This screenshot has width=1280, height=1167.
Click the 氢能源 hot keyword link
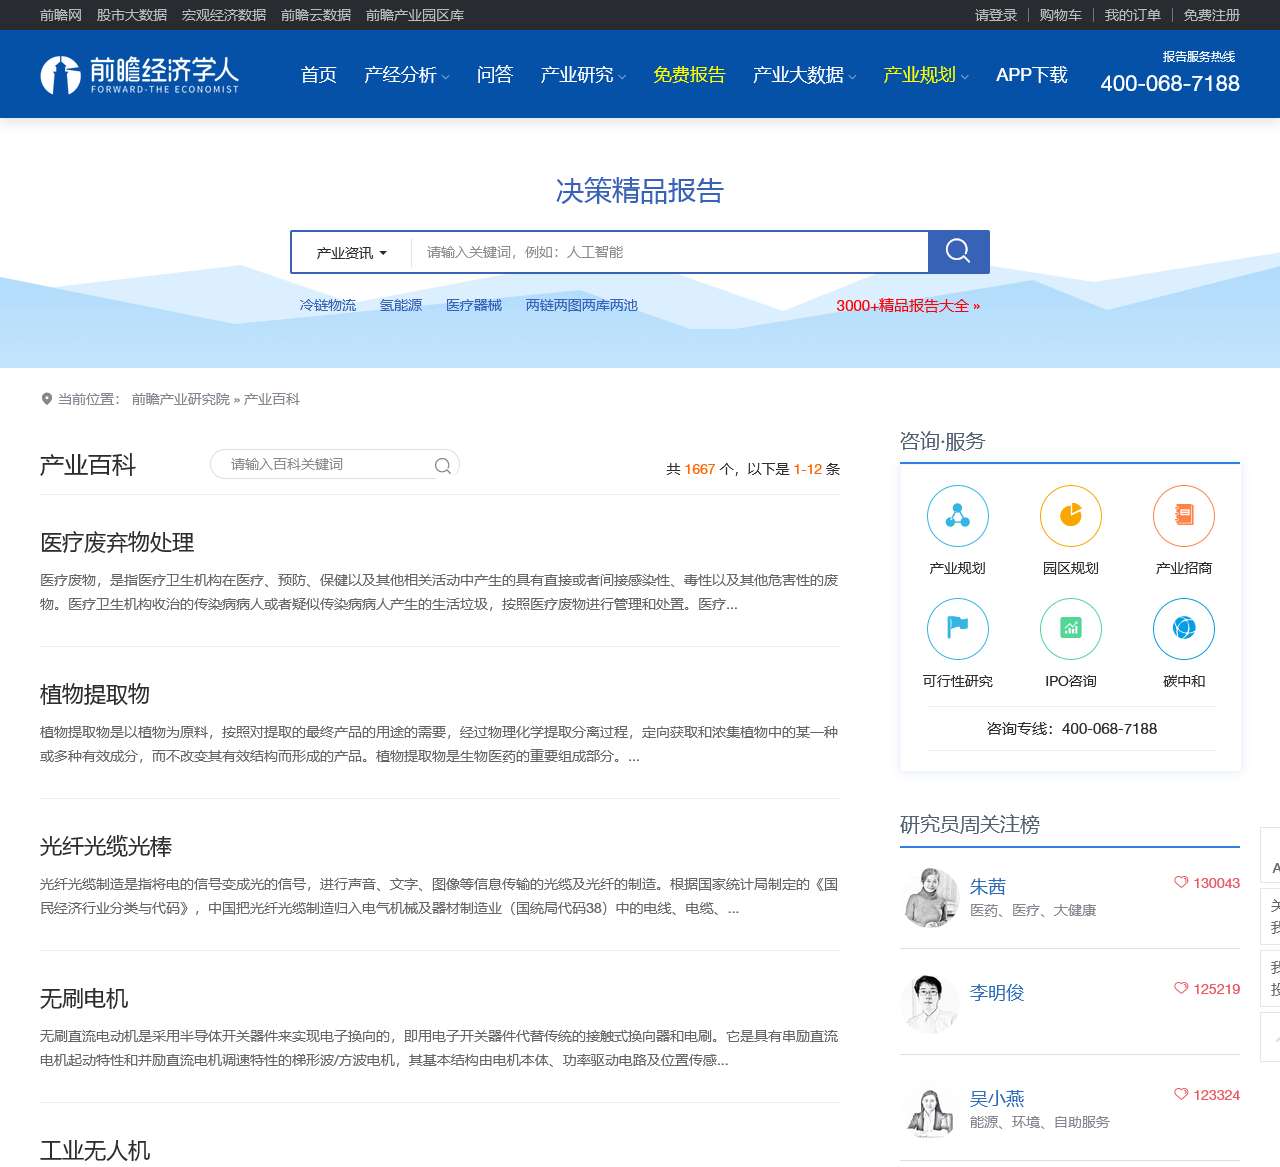(400, 305)
